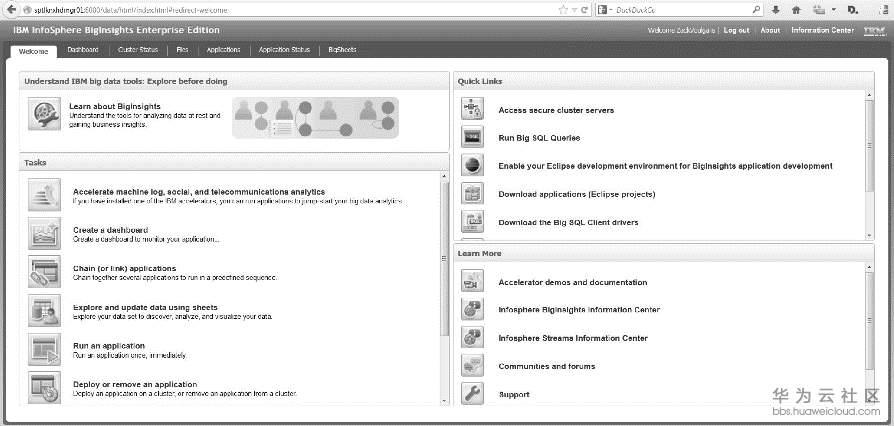Click the Tasks panel scroll up arrow
Image resolution: width=894 pixels, height=426 pixels.
click(x=445, y=176)
